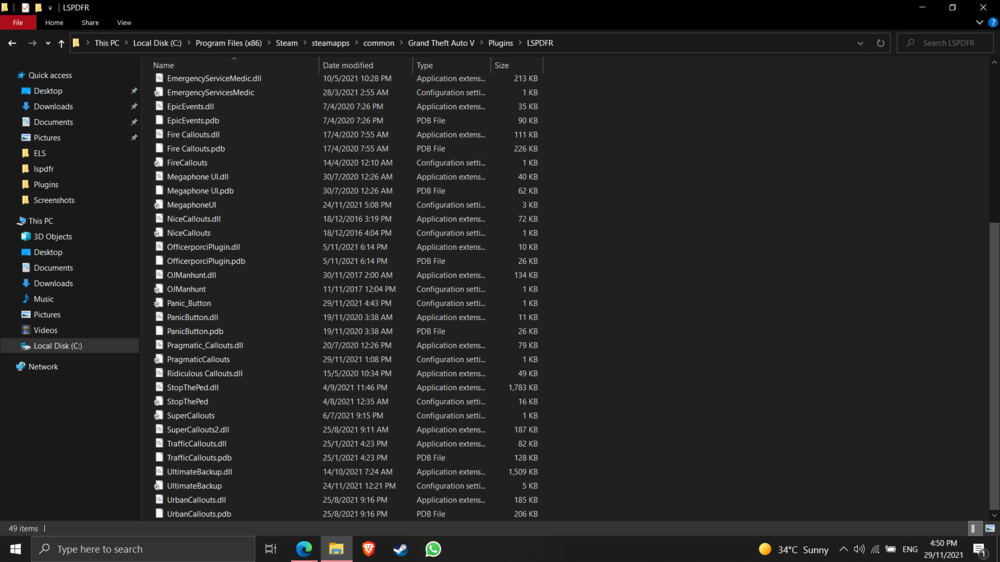1000x562 pixels.
Task: Go up one folder level
Action: click(61, 43)
